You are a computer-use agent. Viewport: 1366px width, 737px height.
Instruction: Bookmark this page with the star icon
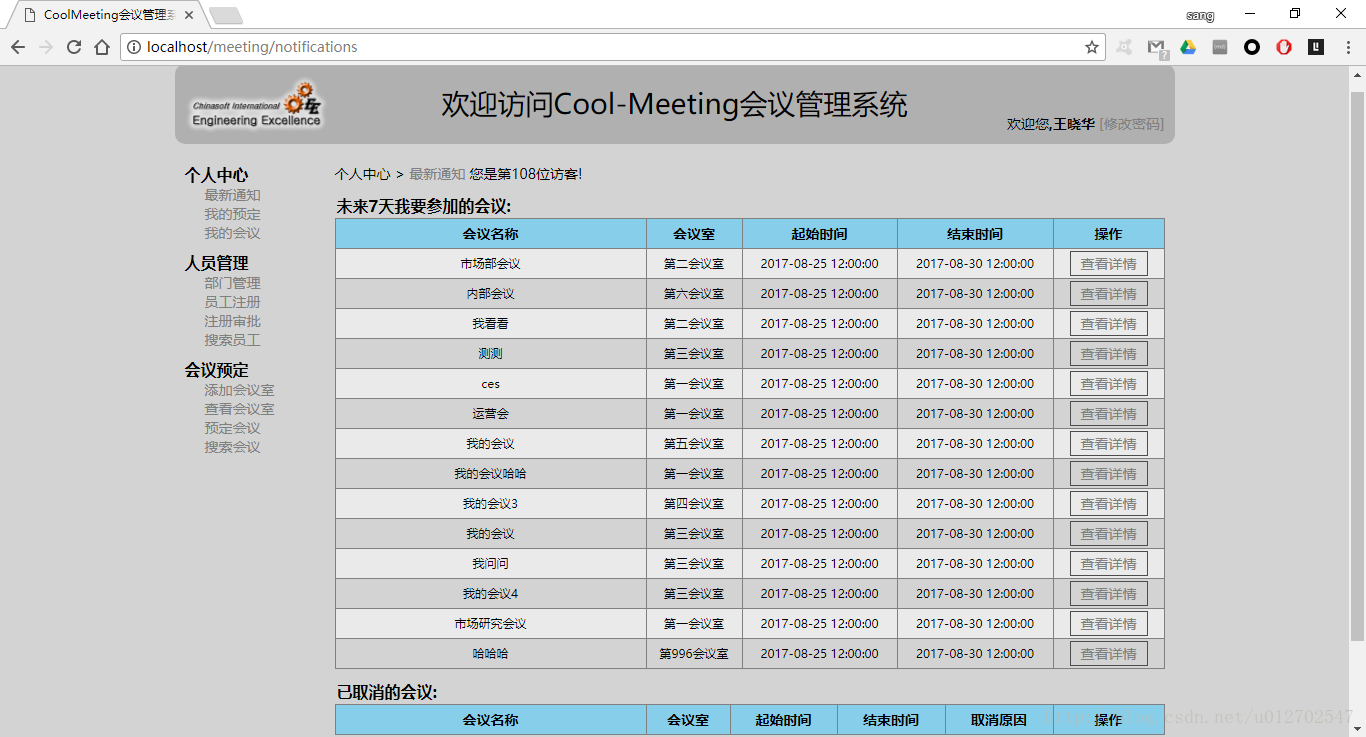(1092, 47)
